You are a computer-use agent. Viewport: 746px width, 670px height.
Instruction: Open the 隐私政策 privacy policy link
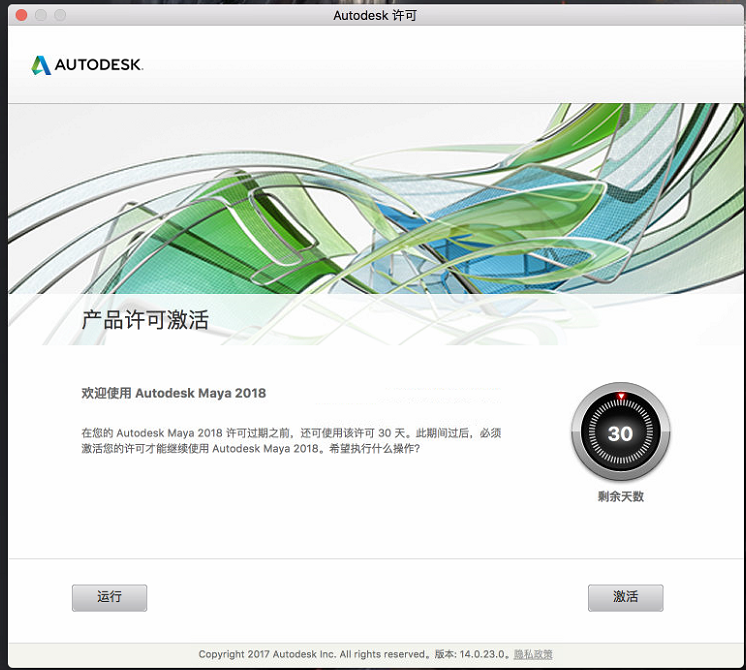click(x=533, y=654)
